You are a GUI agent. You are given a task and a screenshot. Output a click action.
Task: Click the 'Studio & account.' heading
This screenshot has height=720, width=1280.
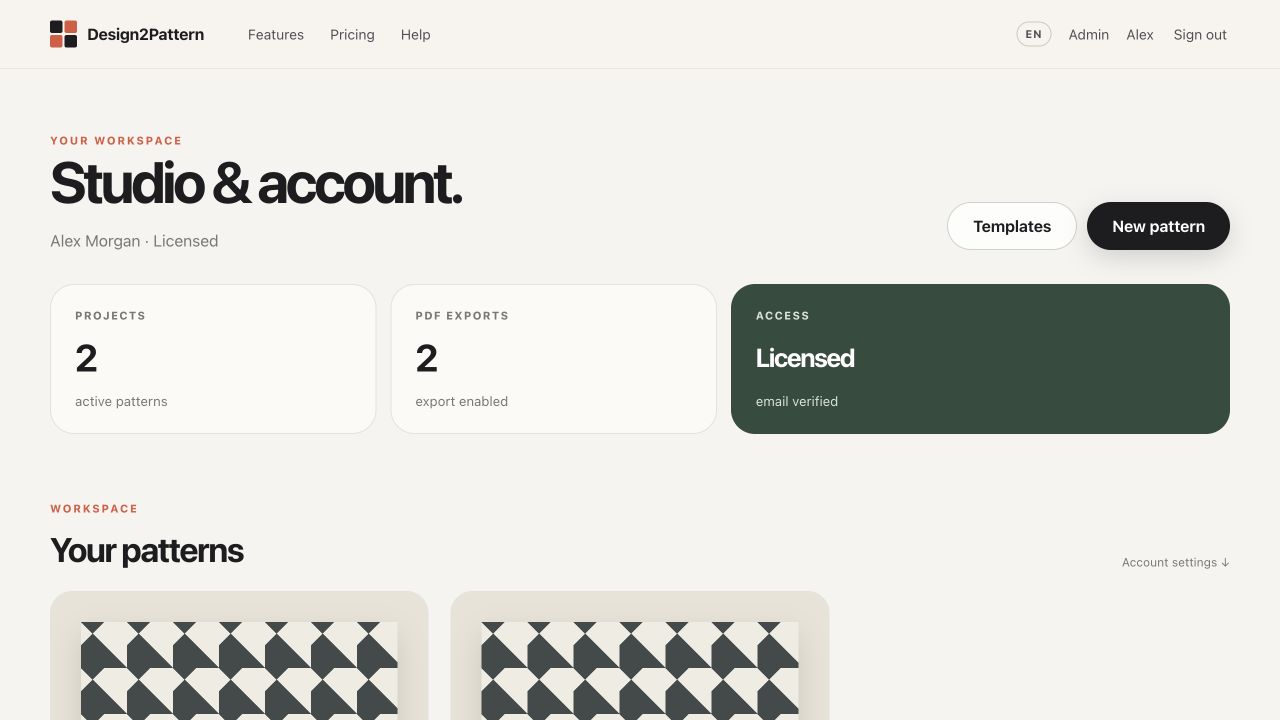pos(256,183)
